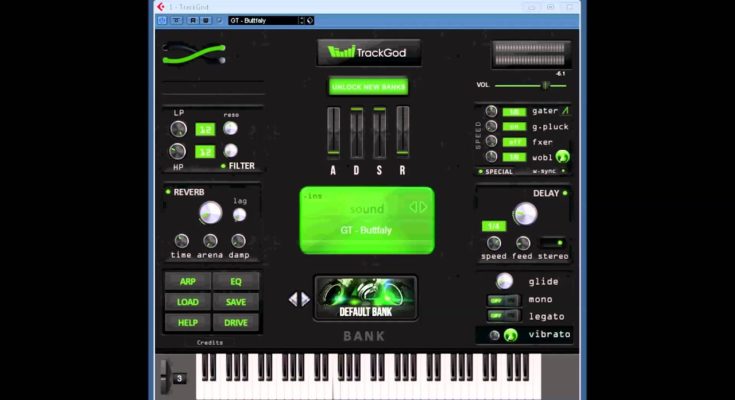Open the EQ panel
735x400 pixels.
click(236, 282)
